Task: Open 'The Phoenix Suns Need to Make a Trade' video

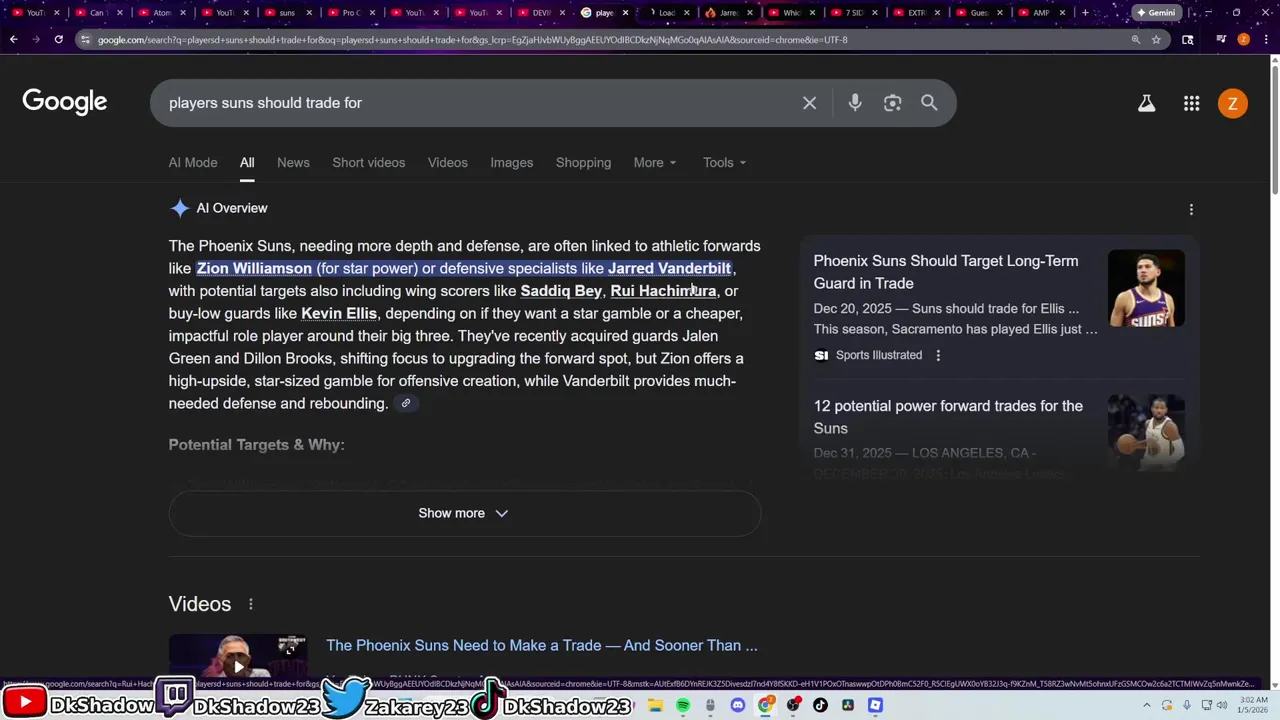Action: click(x=541, y=645)
